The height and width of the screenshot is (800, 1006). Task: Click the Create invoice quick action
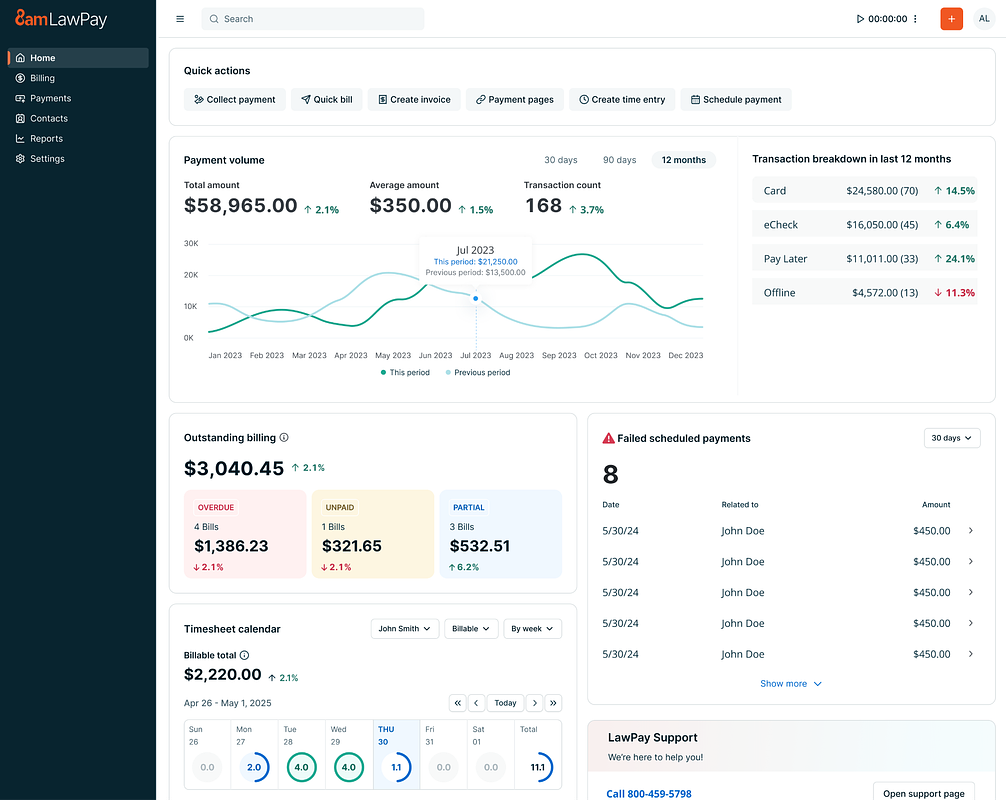click(413, 99)
